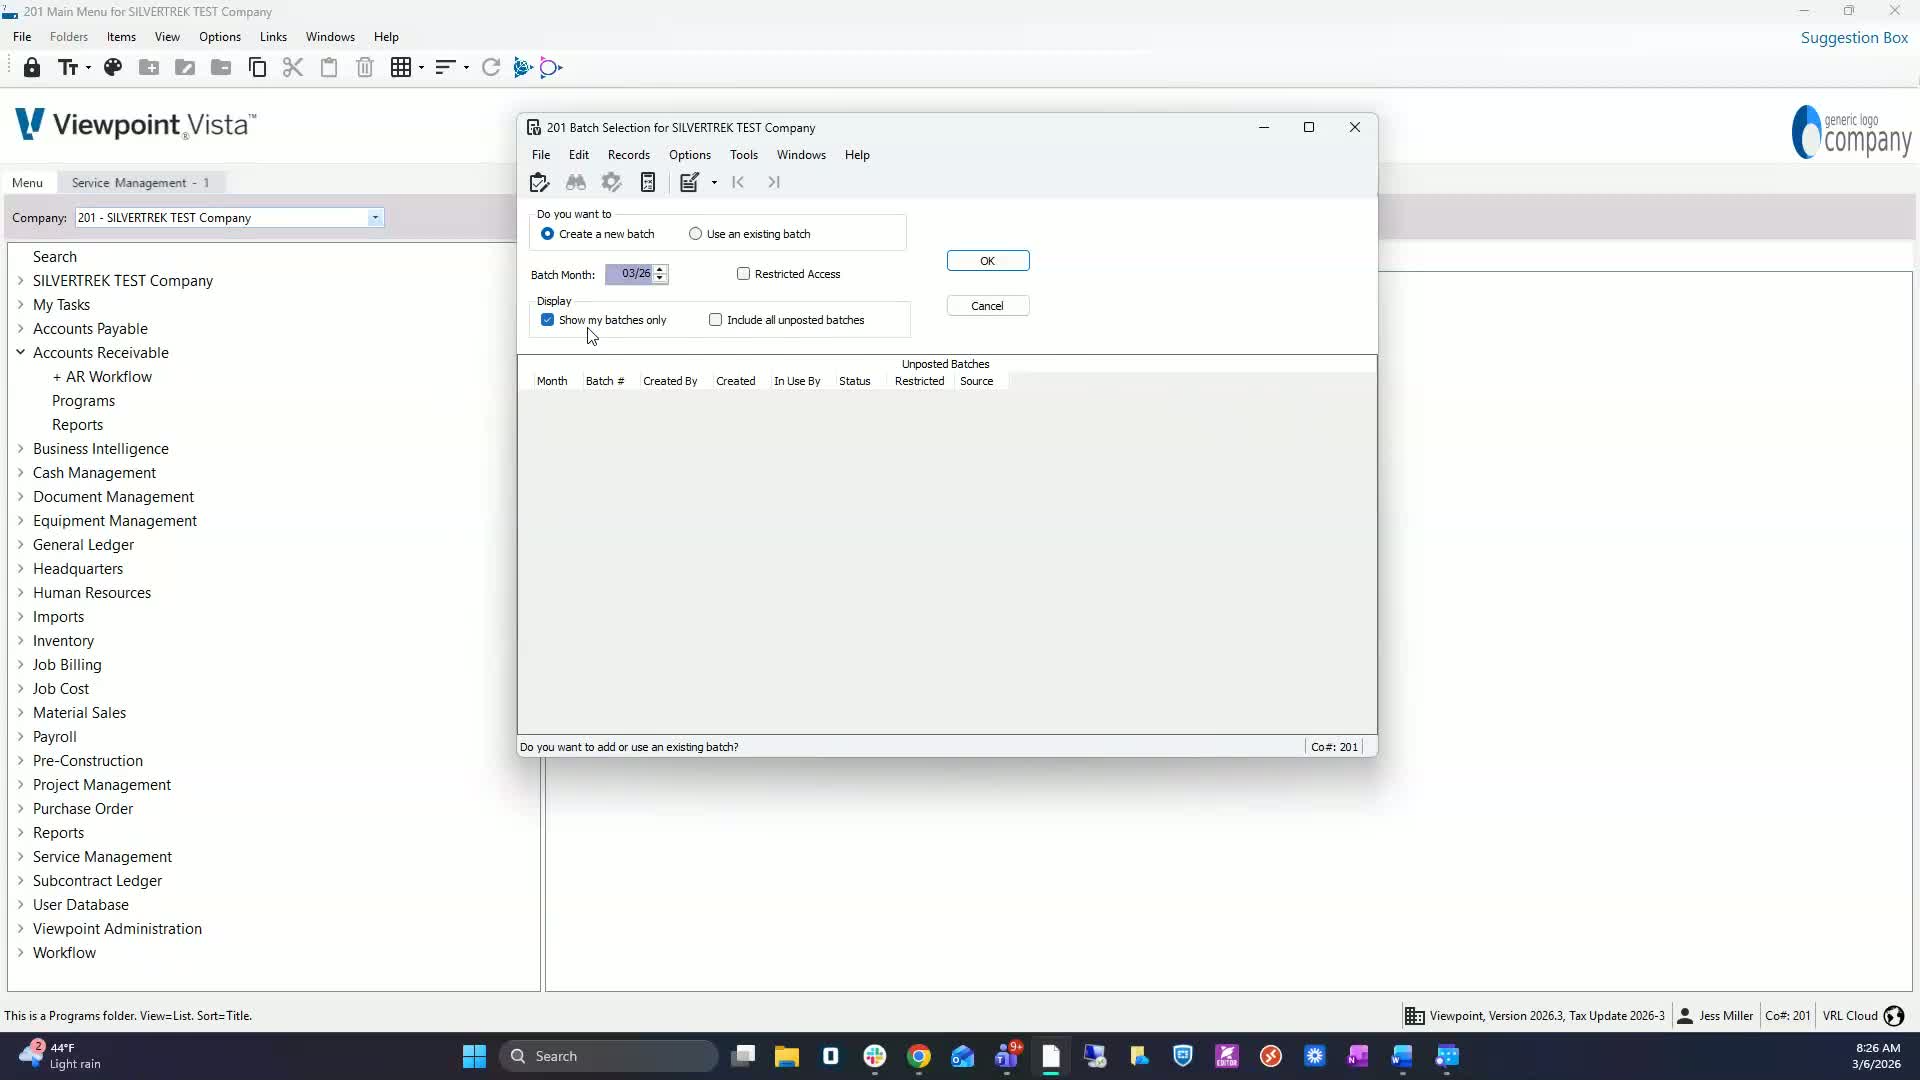Increase Batch Month with spinner up arrow
The width and height of the screenshot is (1920, 1080).
(660, 269)
